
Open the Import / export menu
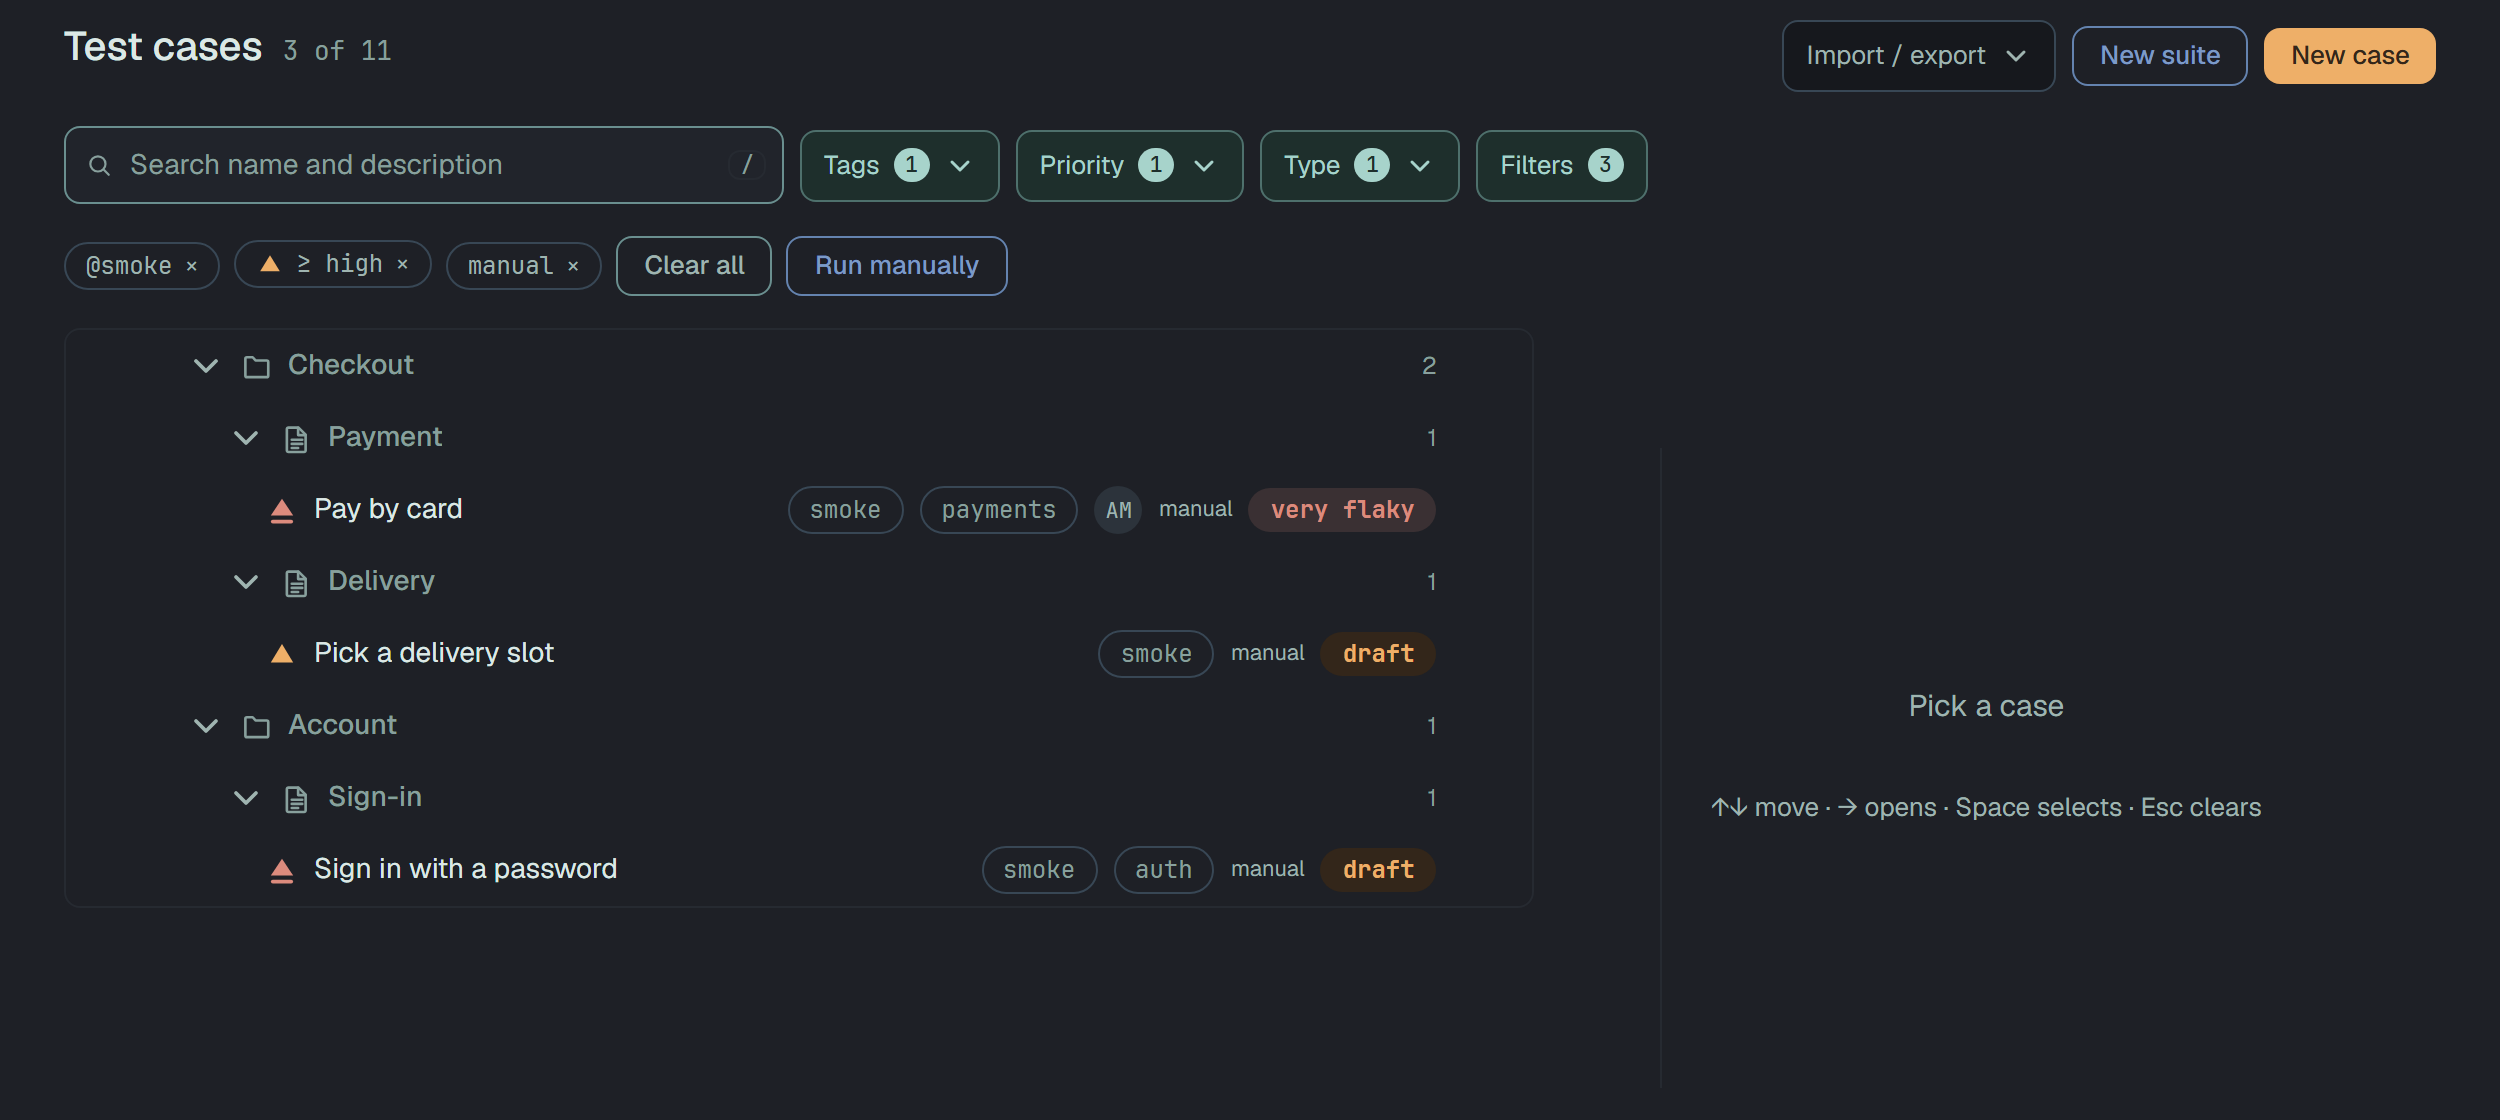1918,56
